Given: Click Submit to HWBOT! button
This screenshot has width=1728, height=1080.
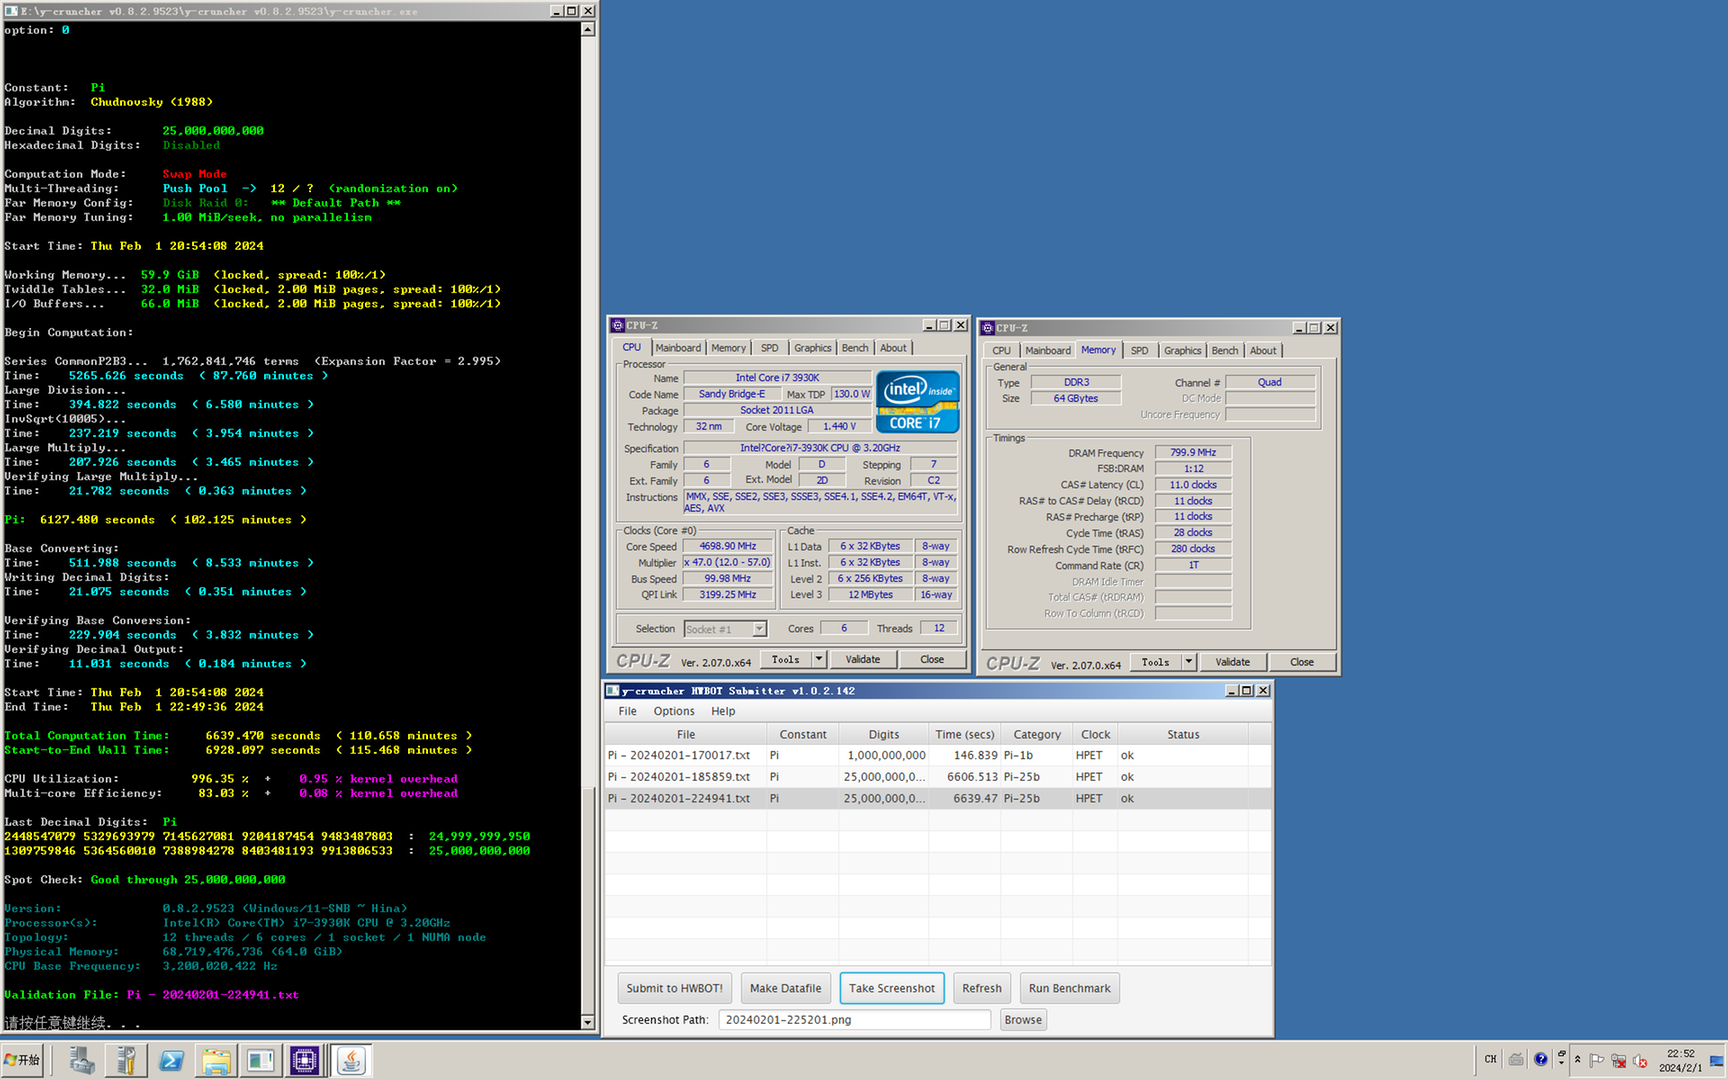Looking at the screenshot, I should (675, 988).
